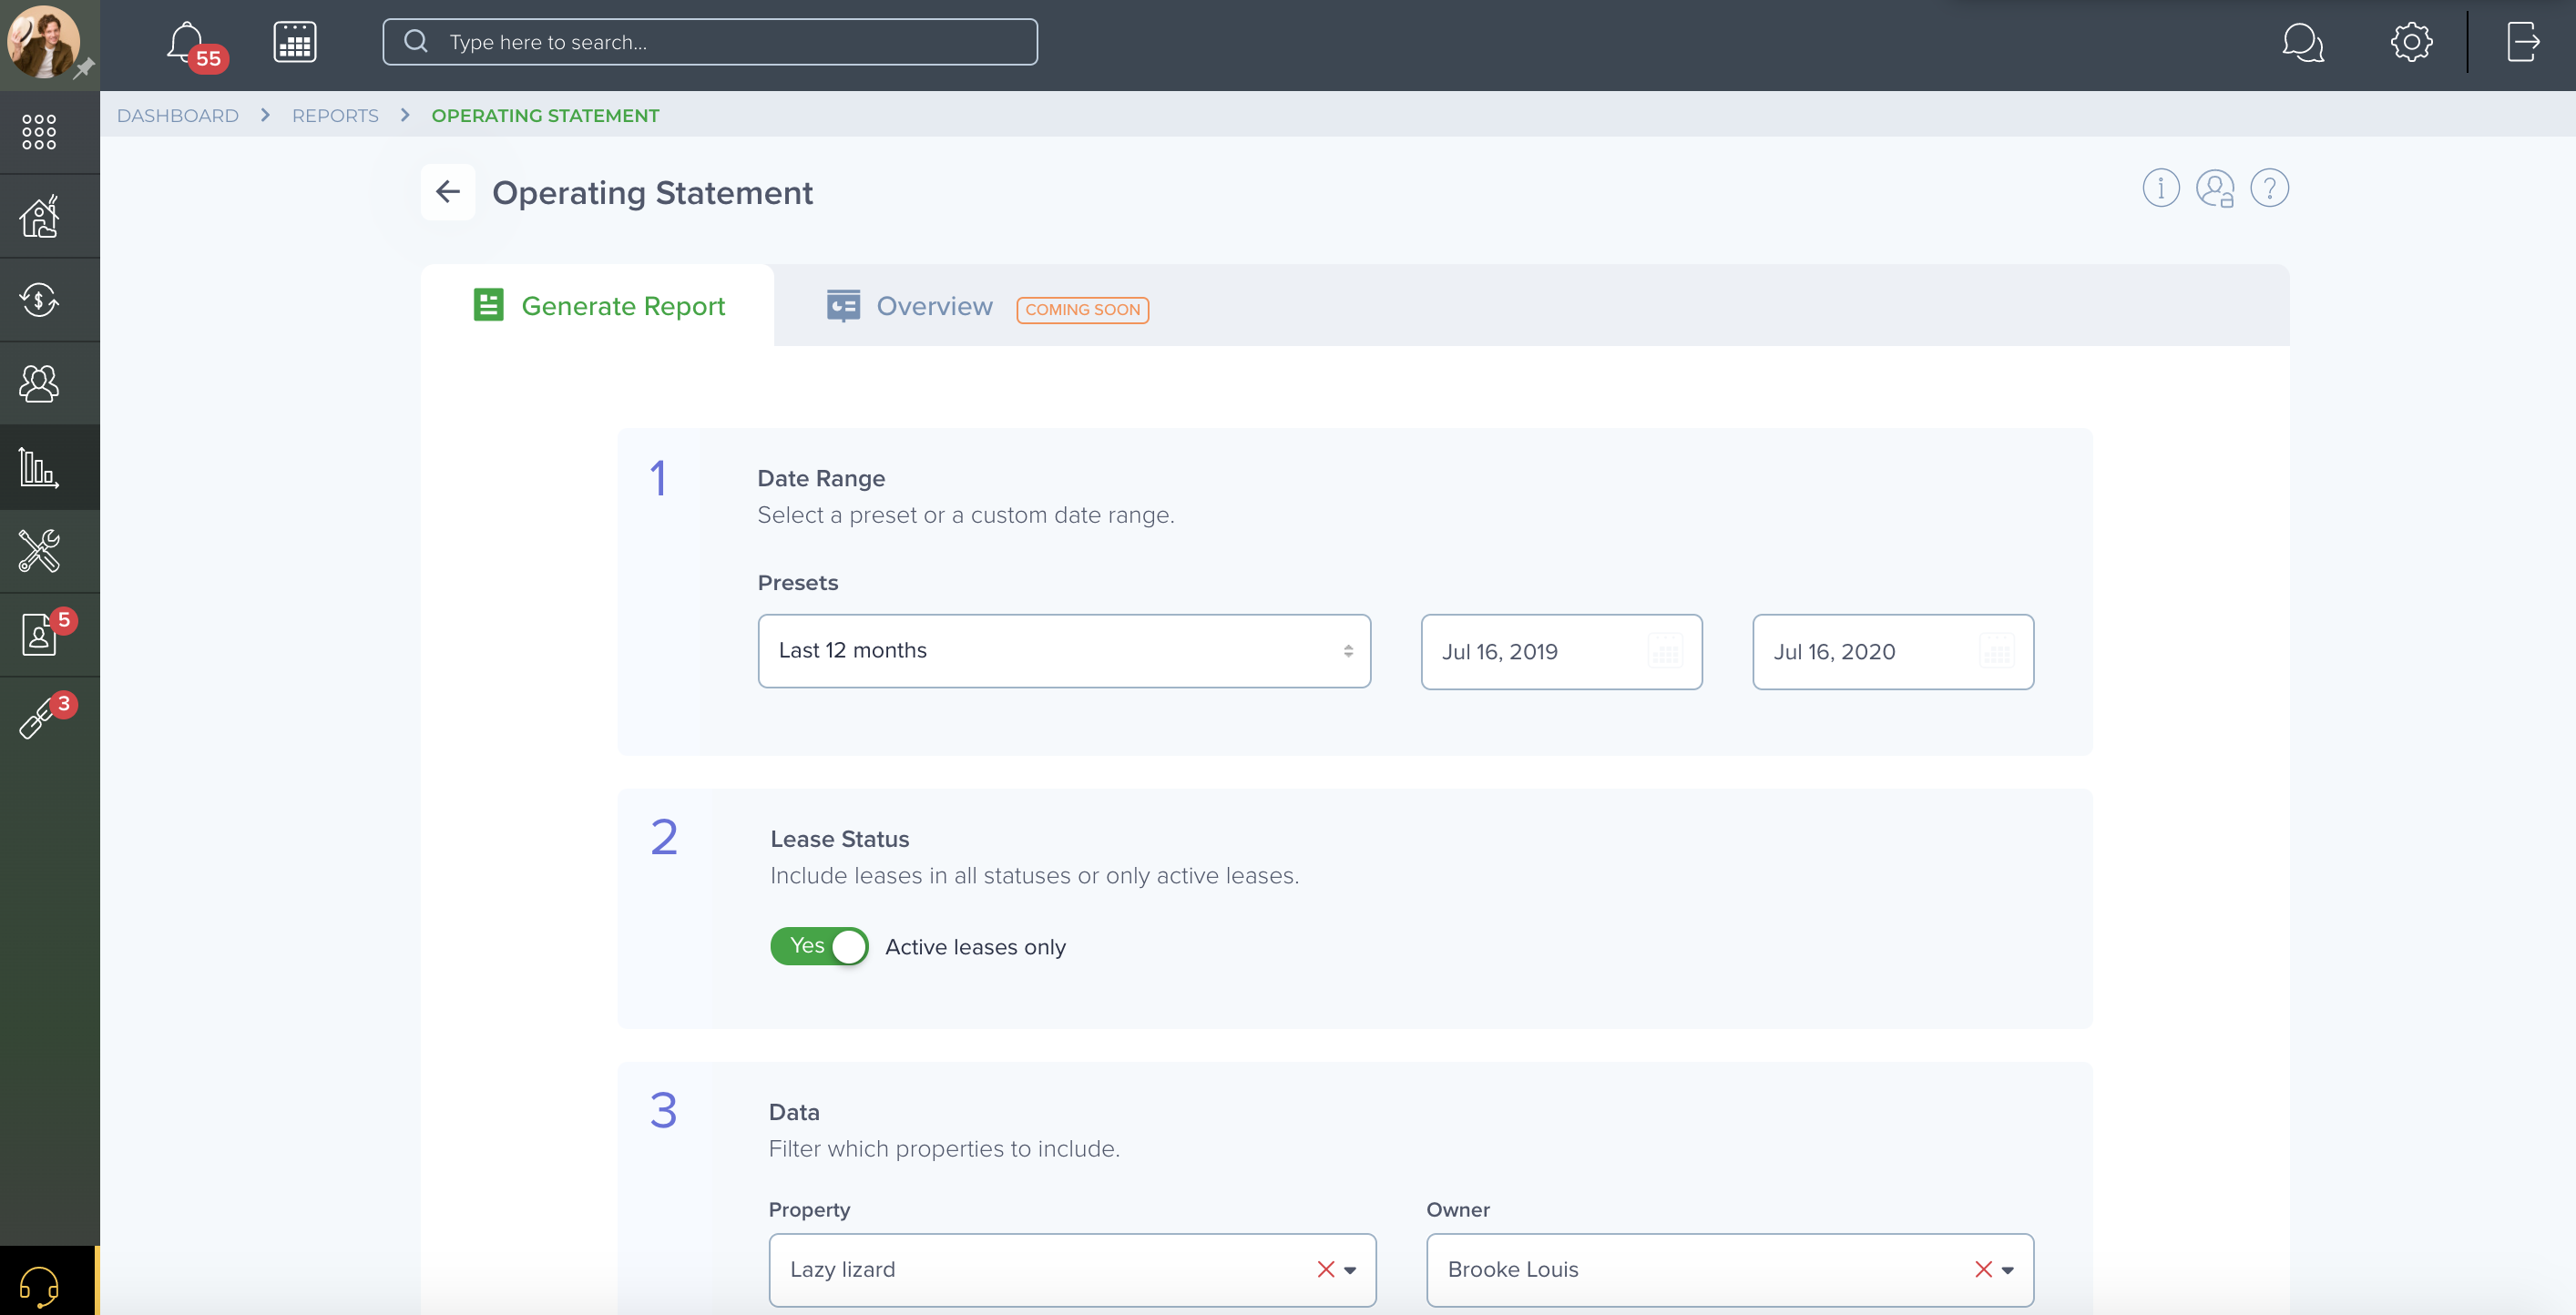Click the user permissions lock icon

[x=2215, y=188]
